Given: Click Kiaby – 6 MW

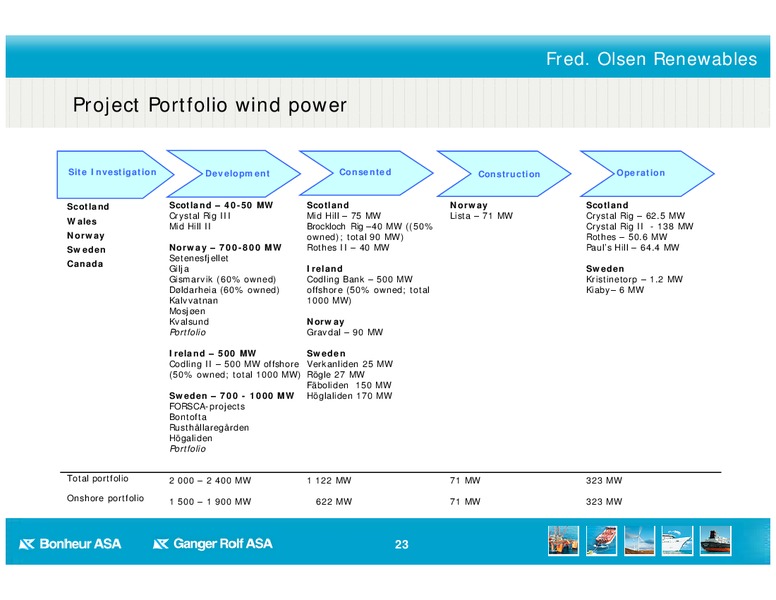Looking at the screenshot, I should click(x=615, y=290).
